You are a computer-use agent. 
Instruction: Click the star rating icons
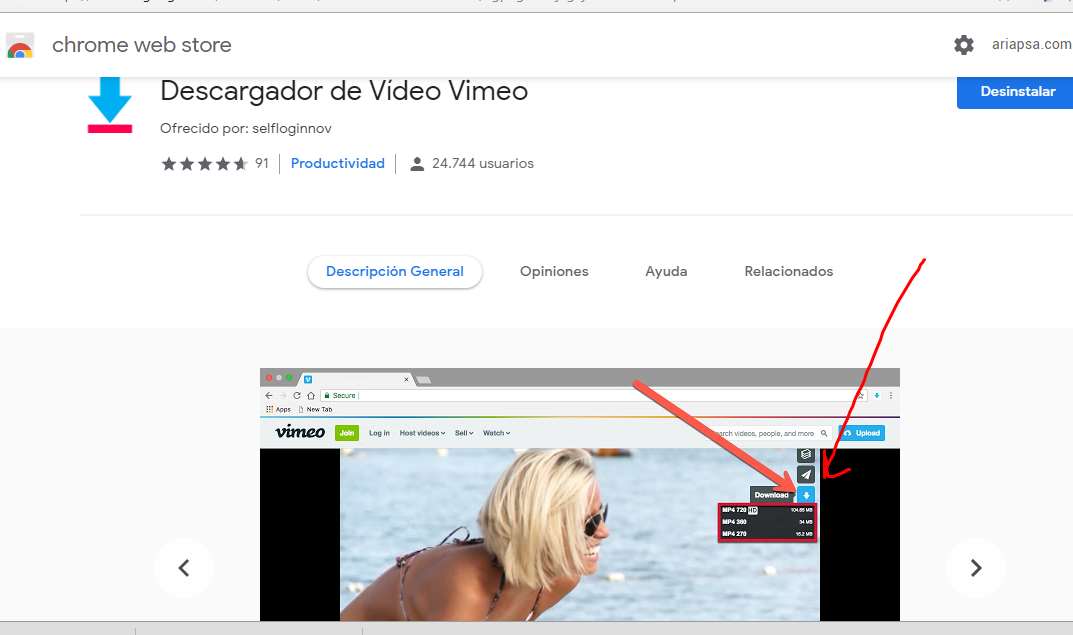point(204,164)
